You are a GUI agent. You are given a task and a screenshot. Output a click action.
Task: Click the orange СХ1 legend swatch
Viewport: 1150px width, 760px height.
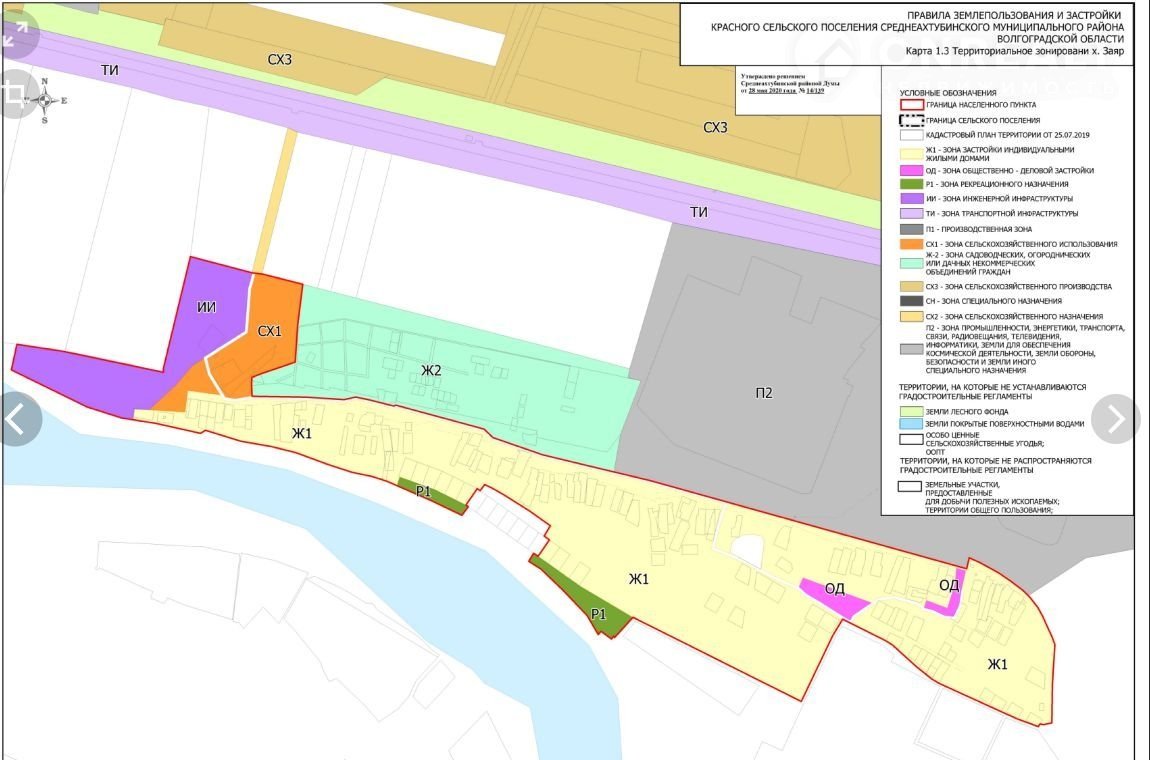pos(910,244)
